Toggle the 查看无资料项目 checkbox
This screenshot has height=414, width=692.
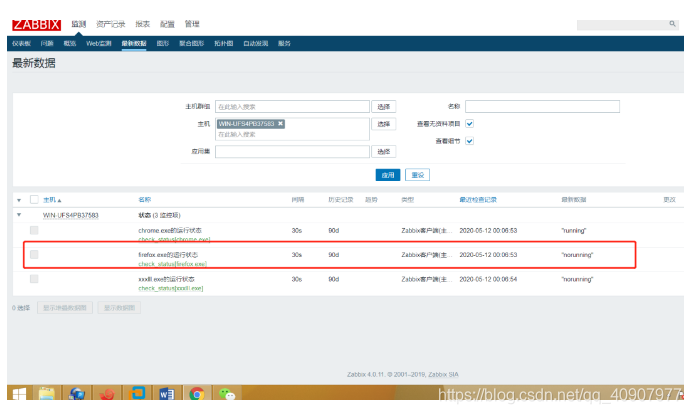pyautogui.click(x=470, y=124)
